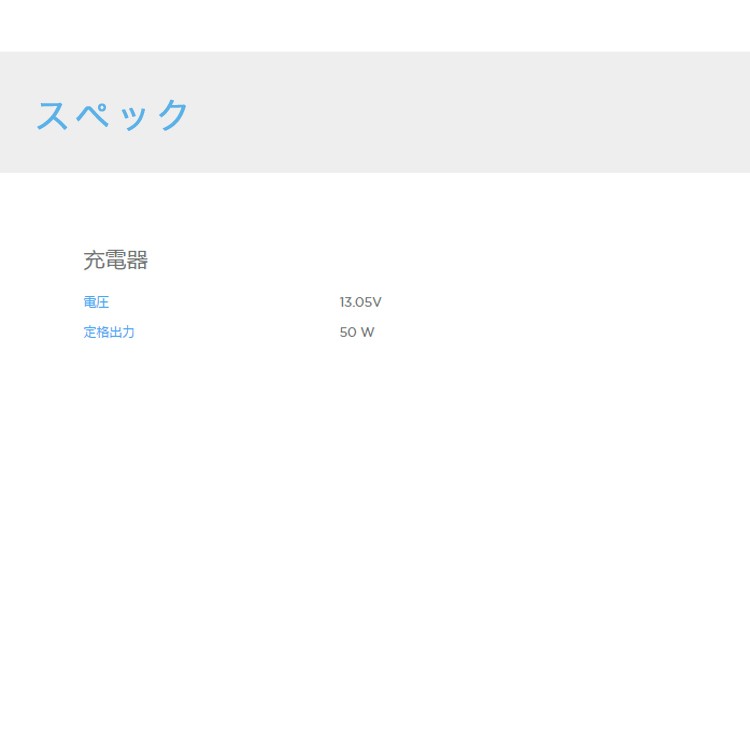This screenshot has height=750, width=750.
Task: Click the value beside 電圧
Action: tap(360, 302)
